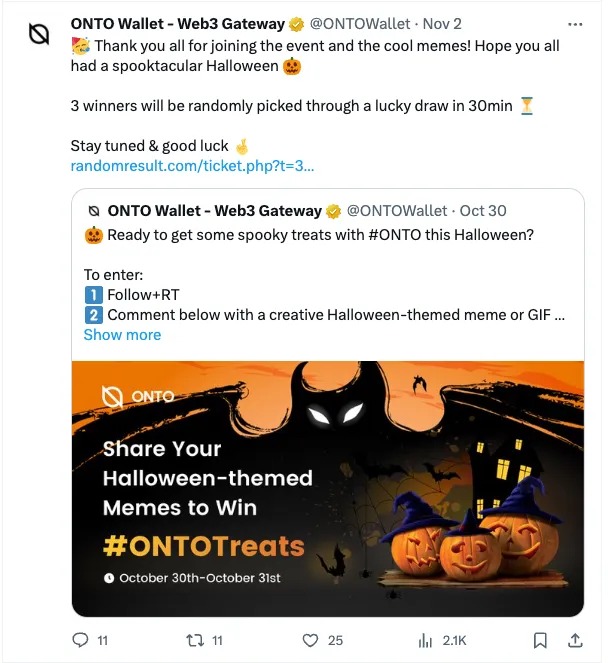This screenshot has height=663, width=608.
Task: Click quoted tweet's ONTO Wallet author name
Action: [x=214, y=211]
